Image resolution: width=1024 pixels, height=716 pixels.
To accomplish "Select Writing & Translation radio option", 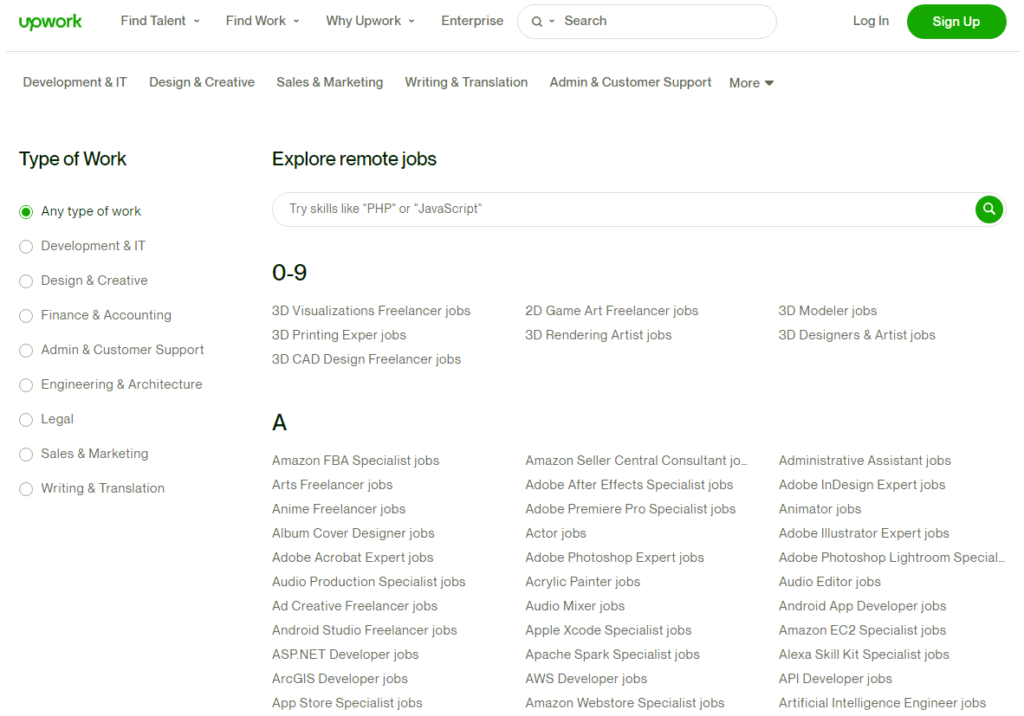I will pyautogui.click(x=26, y=489).
